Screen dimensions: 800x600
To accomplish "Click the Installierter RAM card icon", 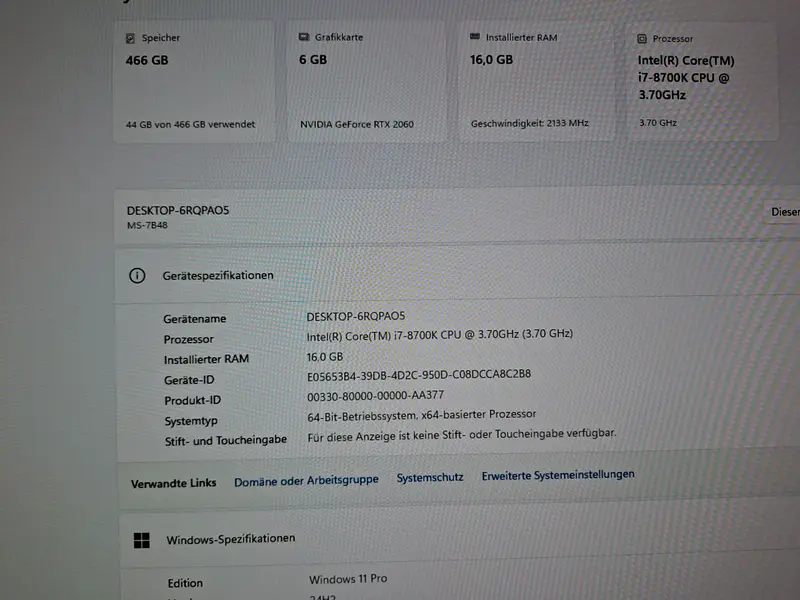I will pos(474,37).
